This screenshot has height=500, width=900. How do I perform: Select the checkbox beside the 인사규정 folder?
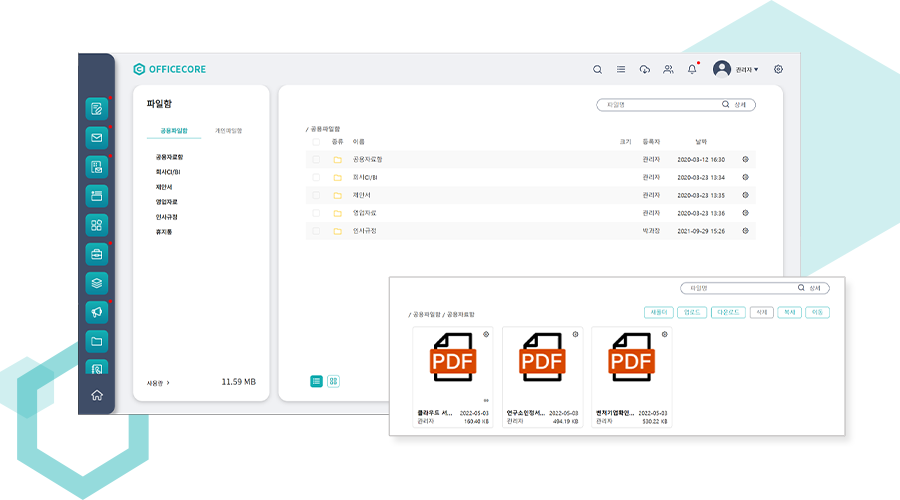(316, 231)
